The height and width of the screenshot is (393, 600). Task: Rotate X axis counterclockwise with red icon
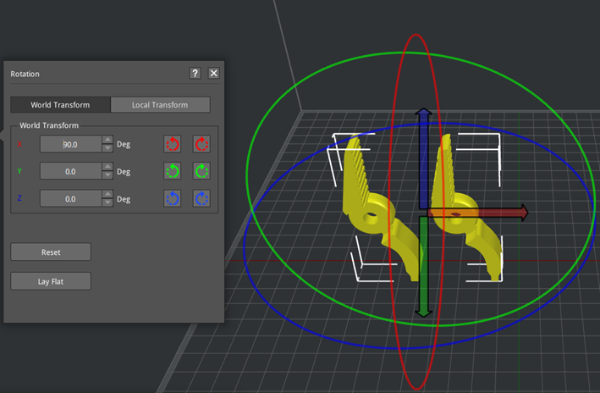tap(173, 144)
